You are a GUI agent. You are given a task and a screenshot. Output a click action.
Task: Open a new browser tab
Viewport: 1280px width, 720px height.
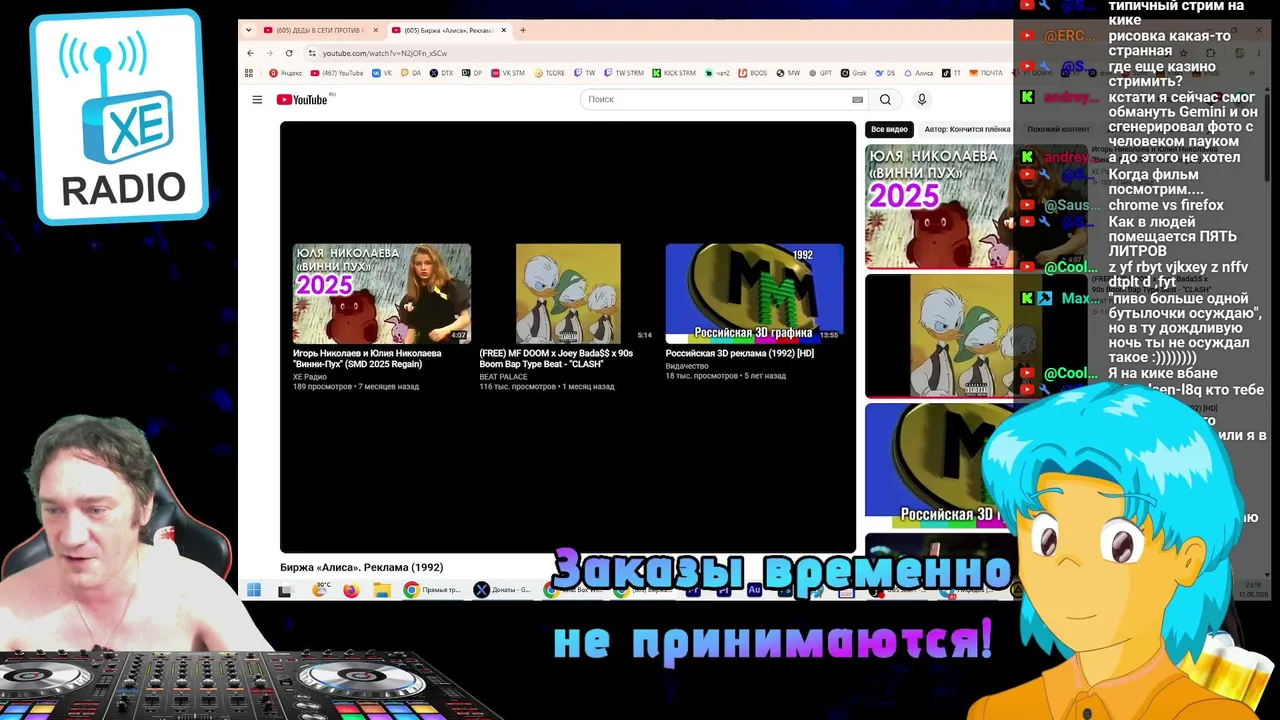(x=522, y=30)
